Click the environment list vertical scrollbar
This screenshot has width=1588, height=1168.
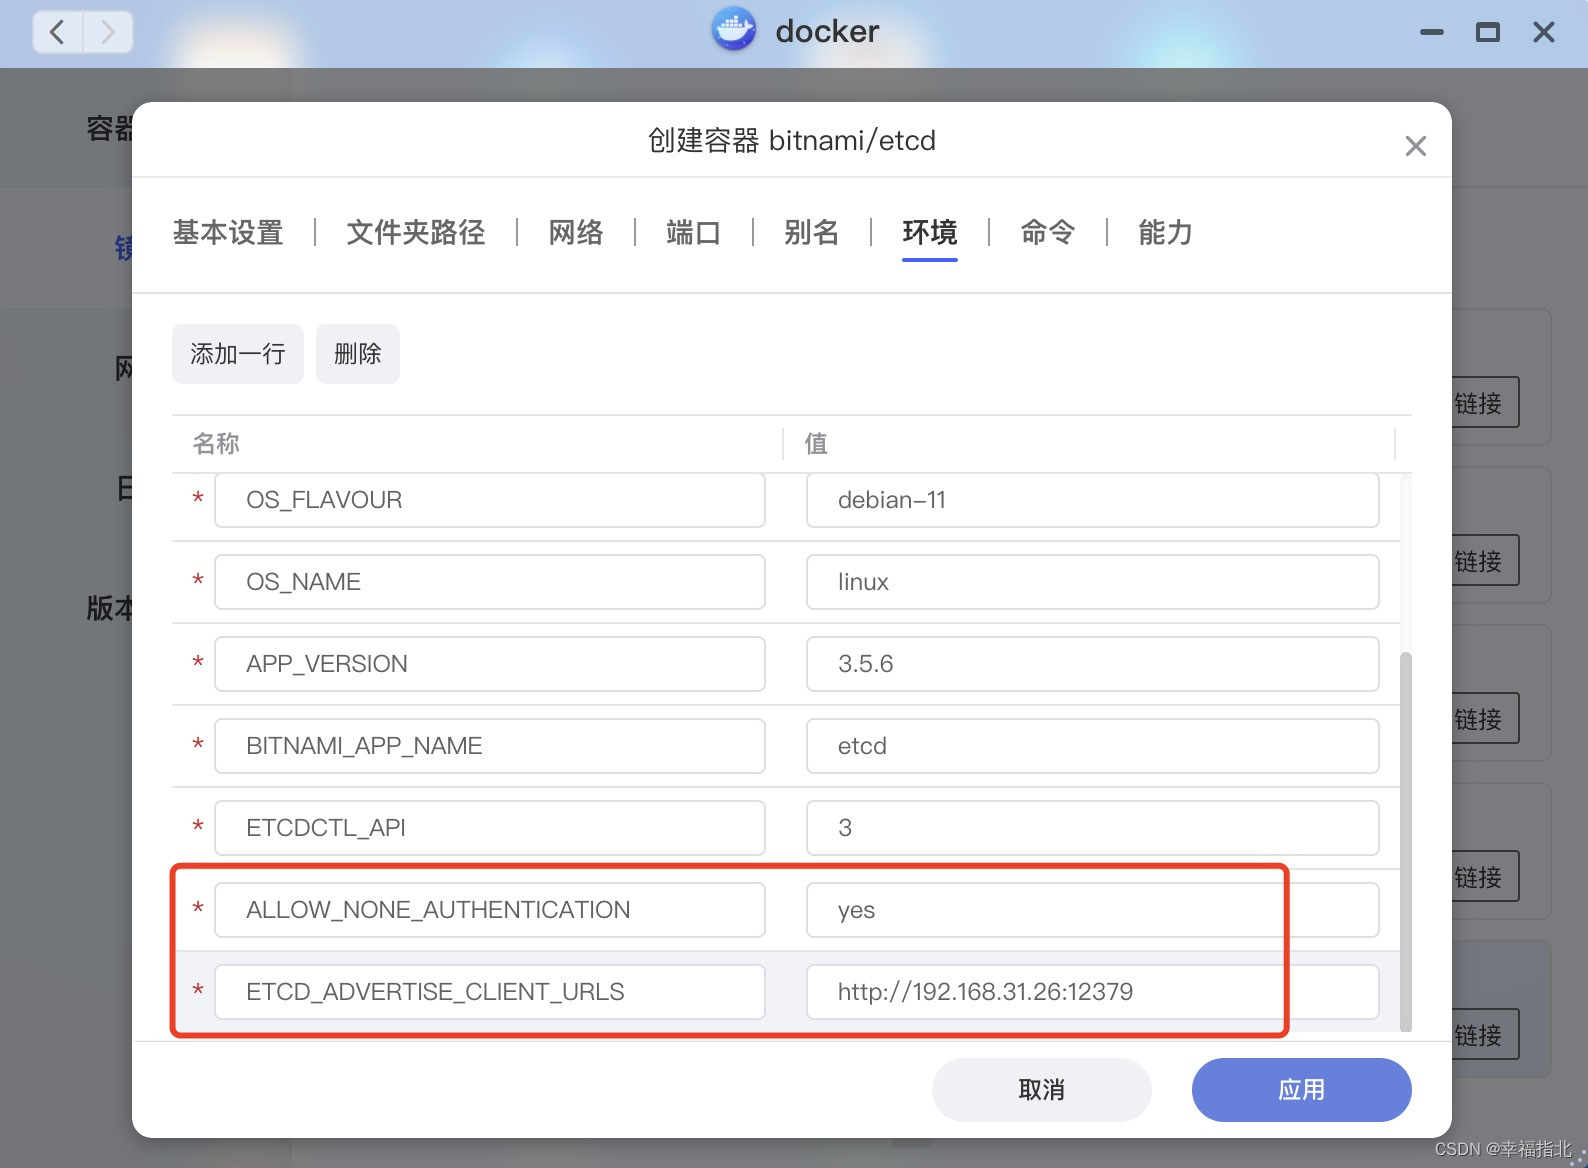(x=1406, y=842)
